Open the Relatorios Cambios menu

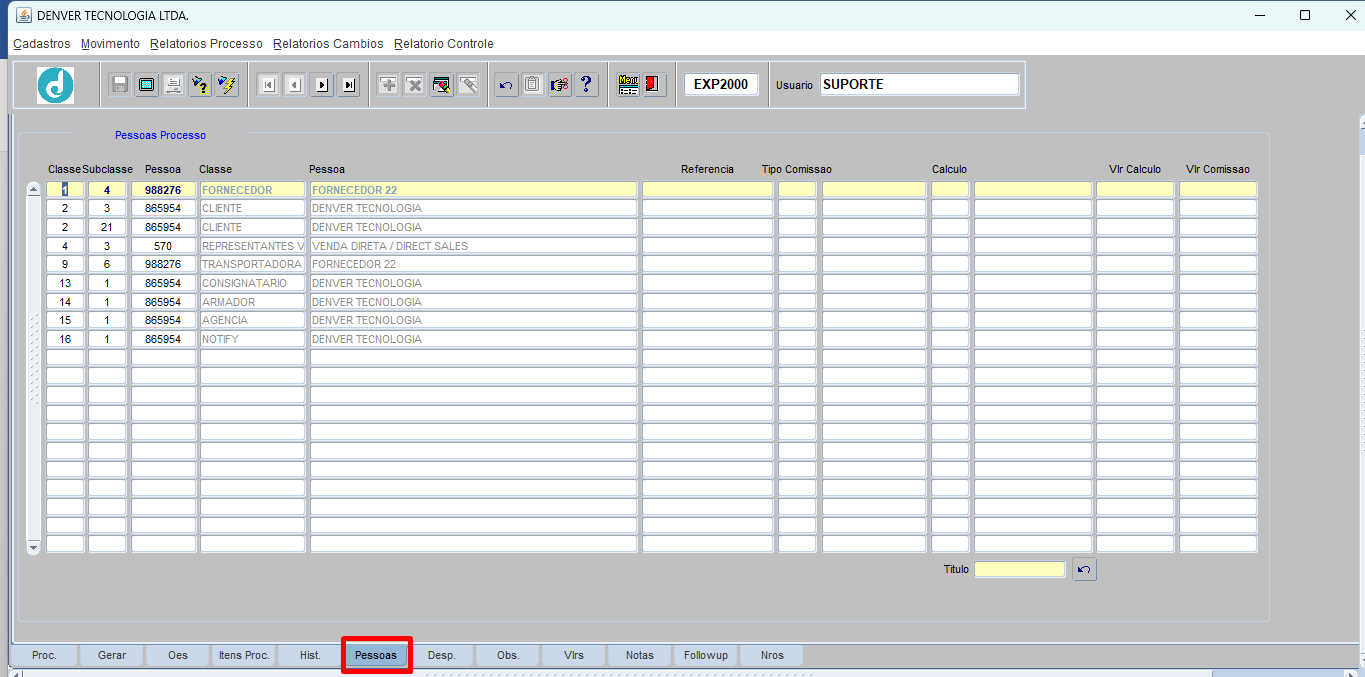tap(328, 44)
